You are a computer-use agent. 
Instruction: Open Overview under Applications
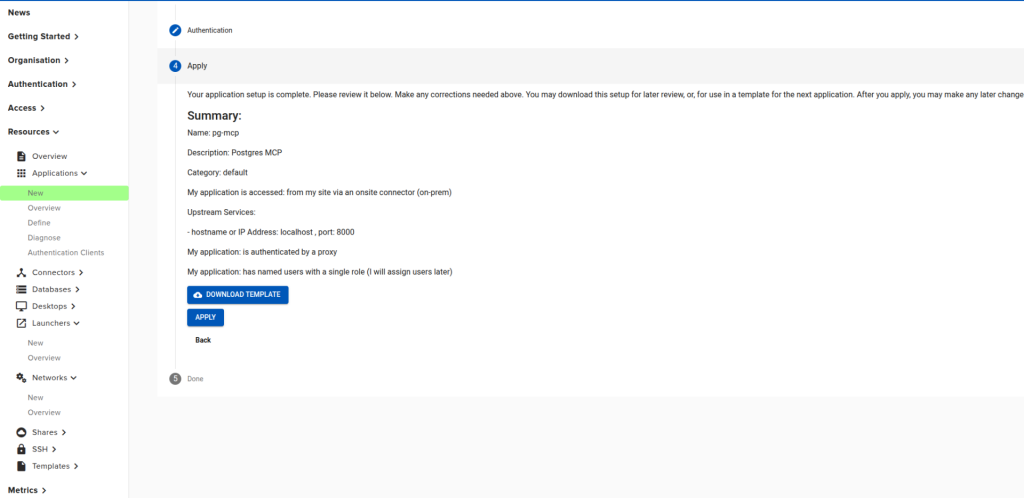click(44, 208)
